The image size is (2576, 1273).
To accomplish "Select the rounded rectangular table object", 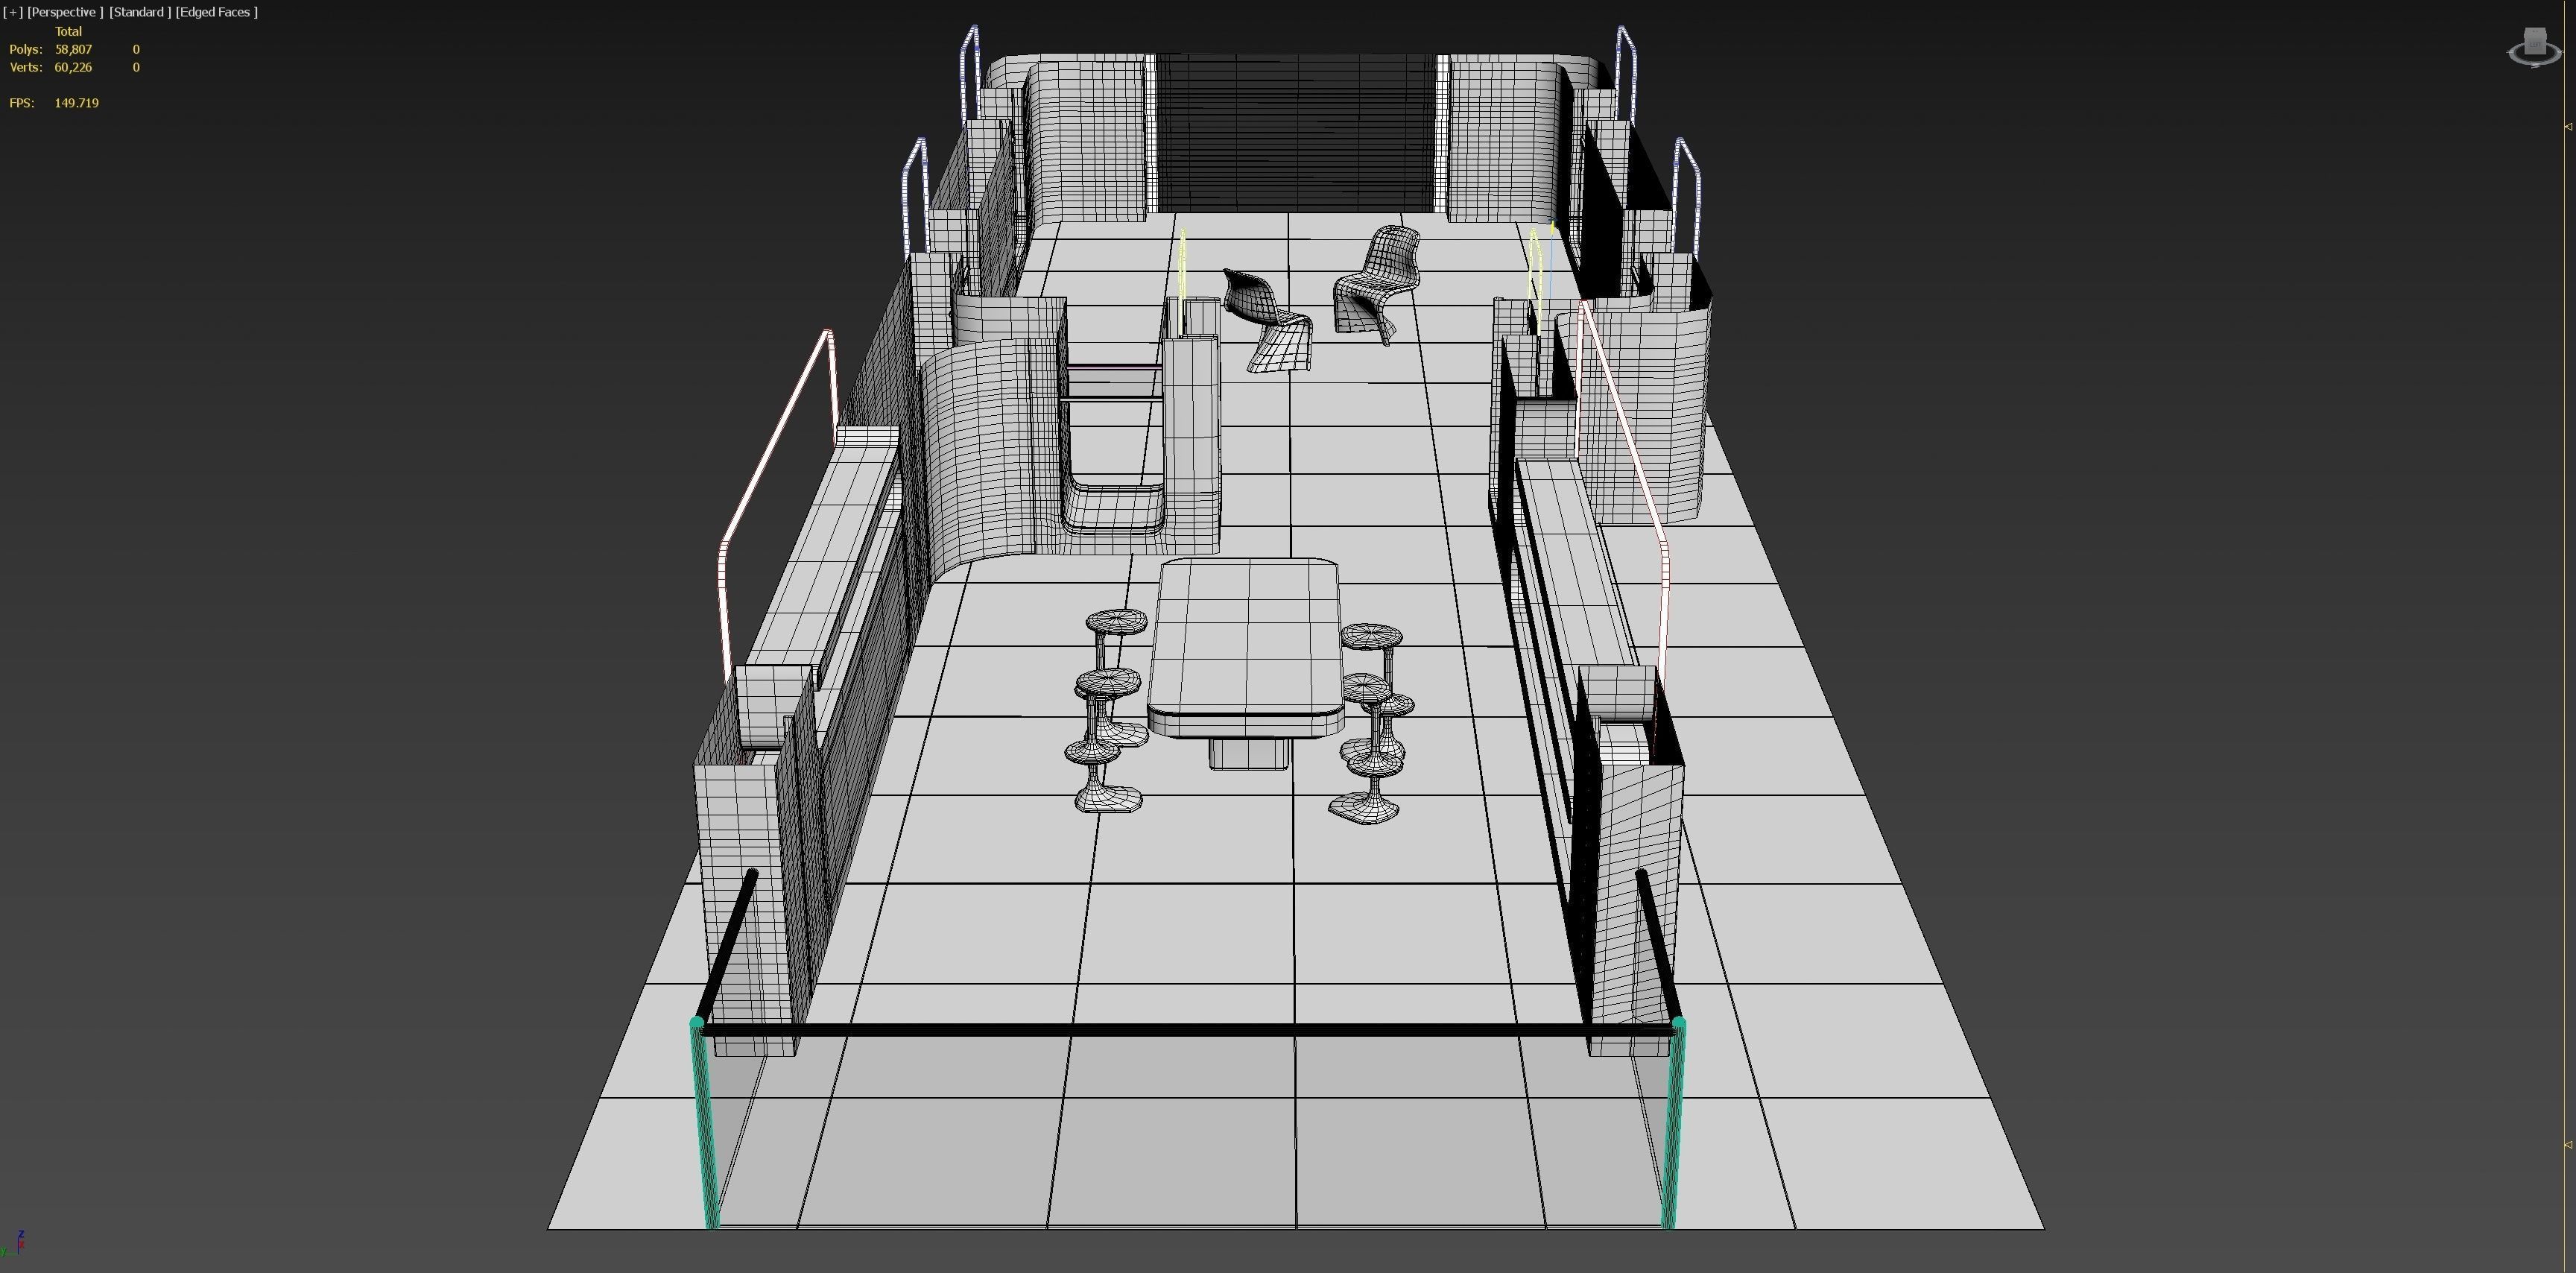I will pos(1246,650).
